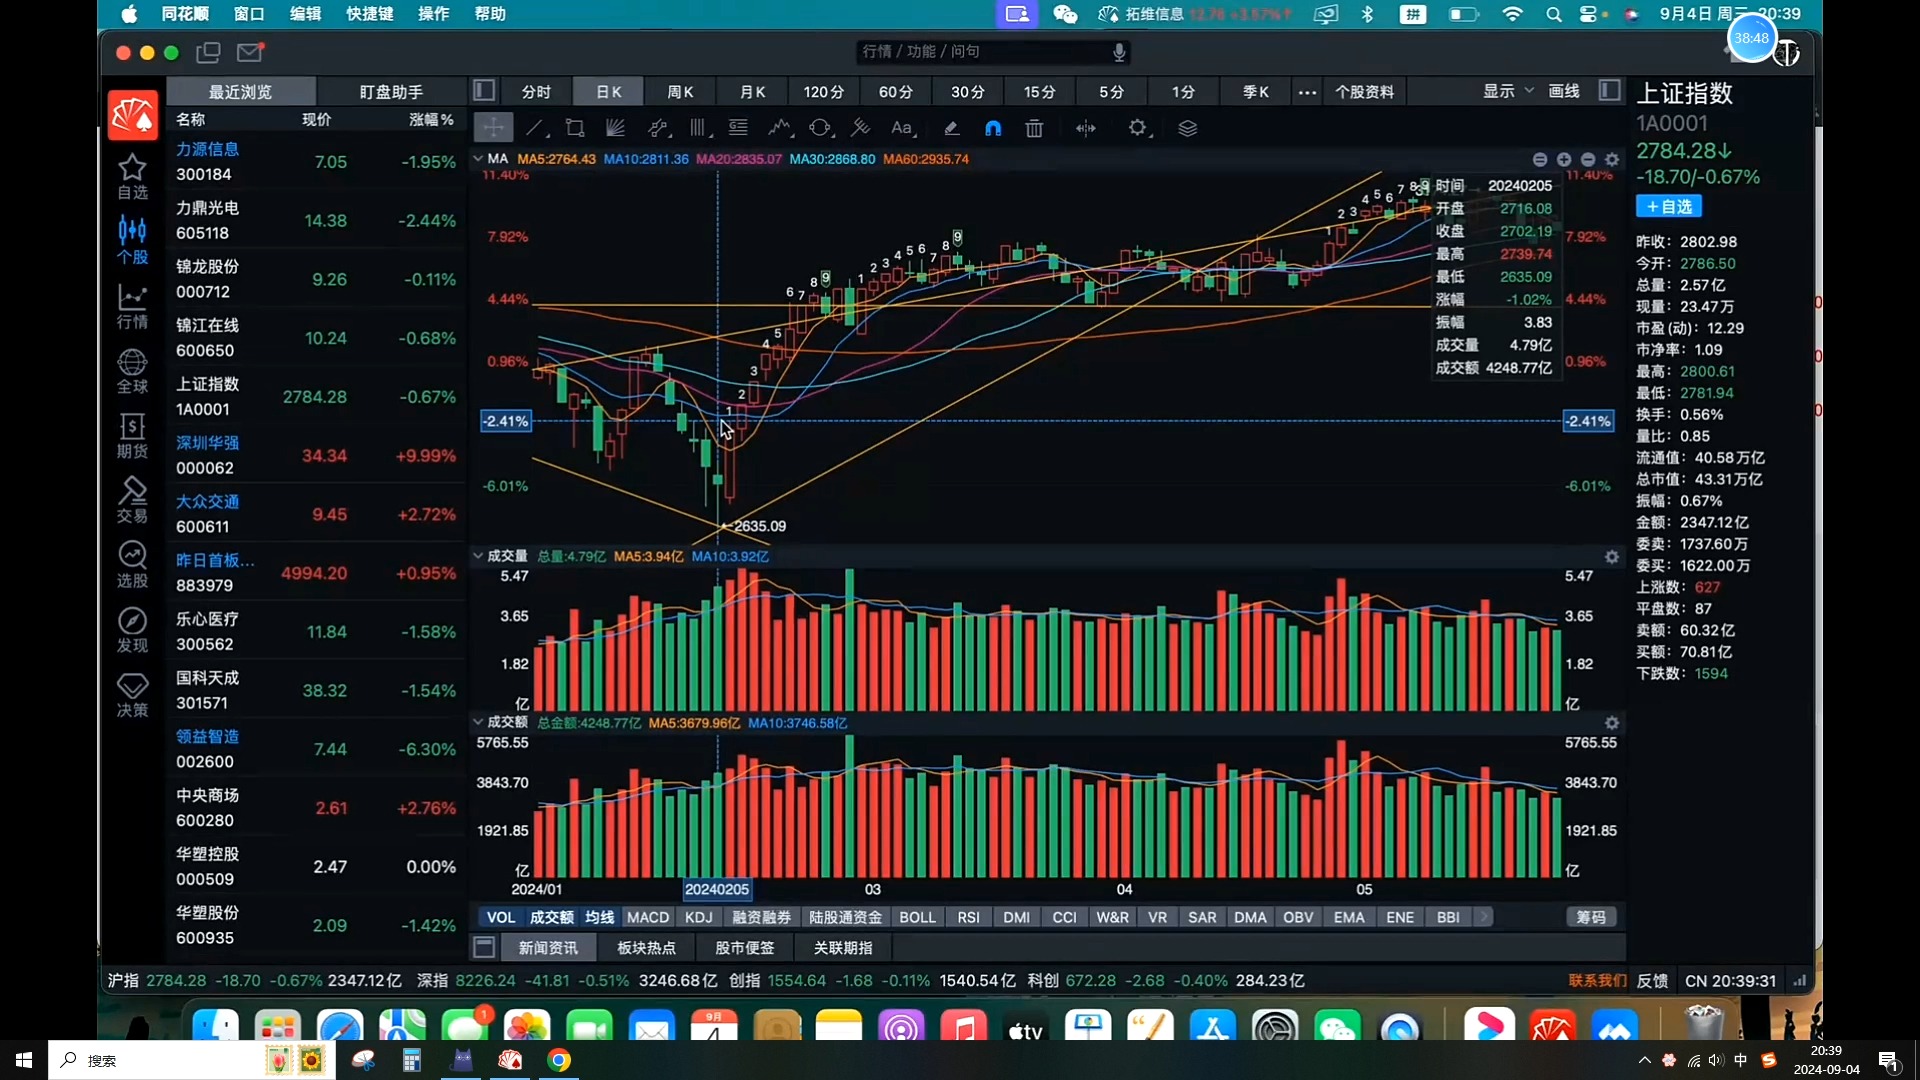Open 行情 market section in sidebar
The image size is (1920, 1080).
(x=132, y=306)
